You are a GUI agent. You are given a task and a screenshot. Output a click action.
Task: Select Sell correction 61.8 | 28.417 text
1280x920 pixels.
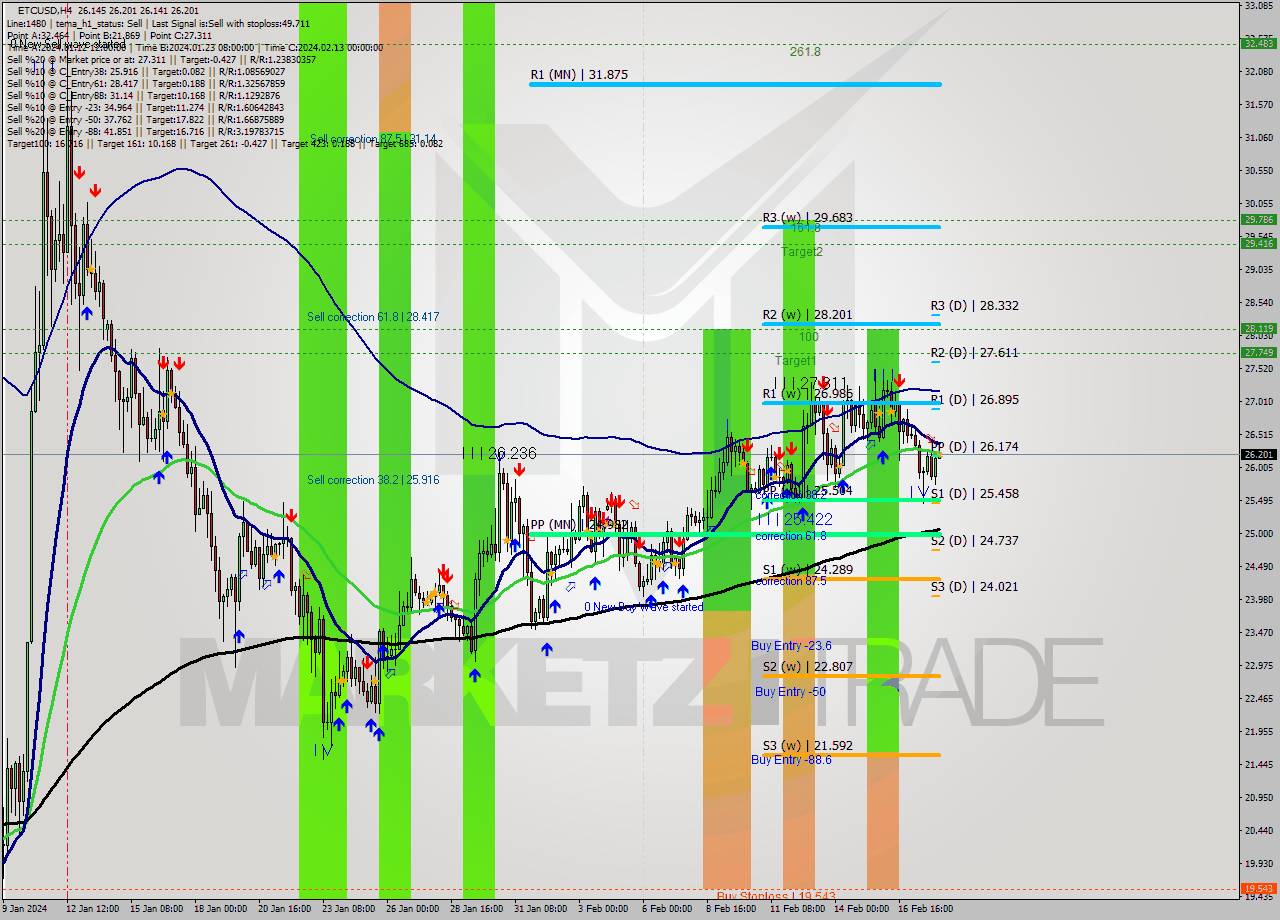click(373, 317)
